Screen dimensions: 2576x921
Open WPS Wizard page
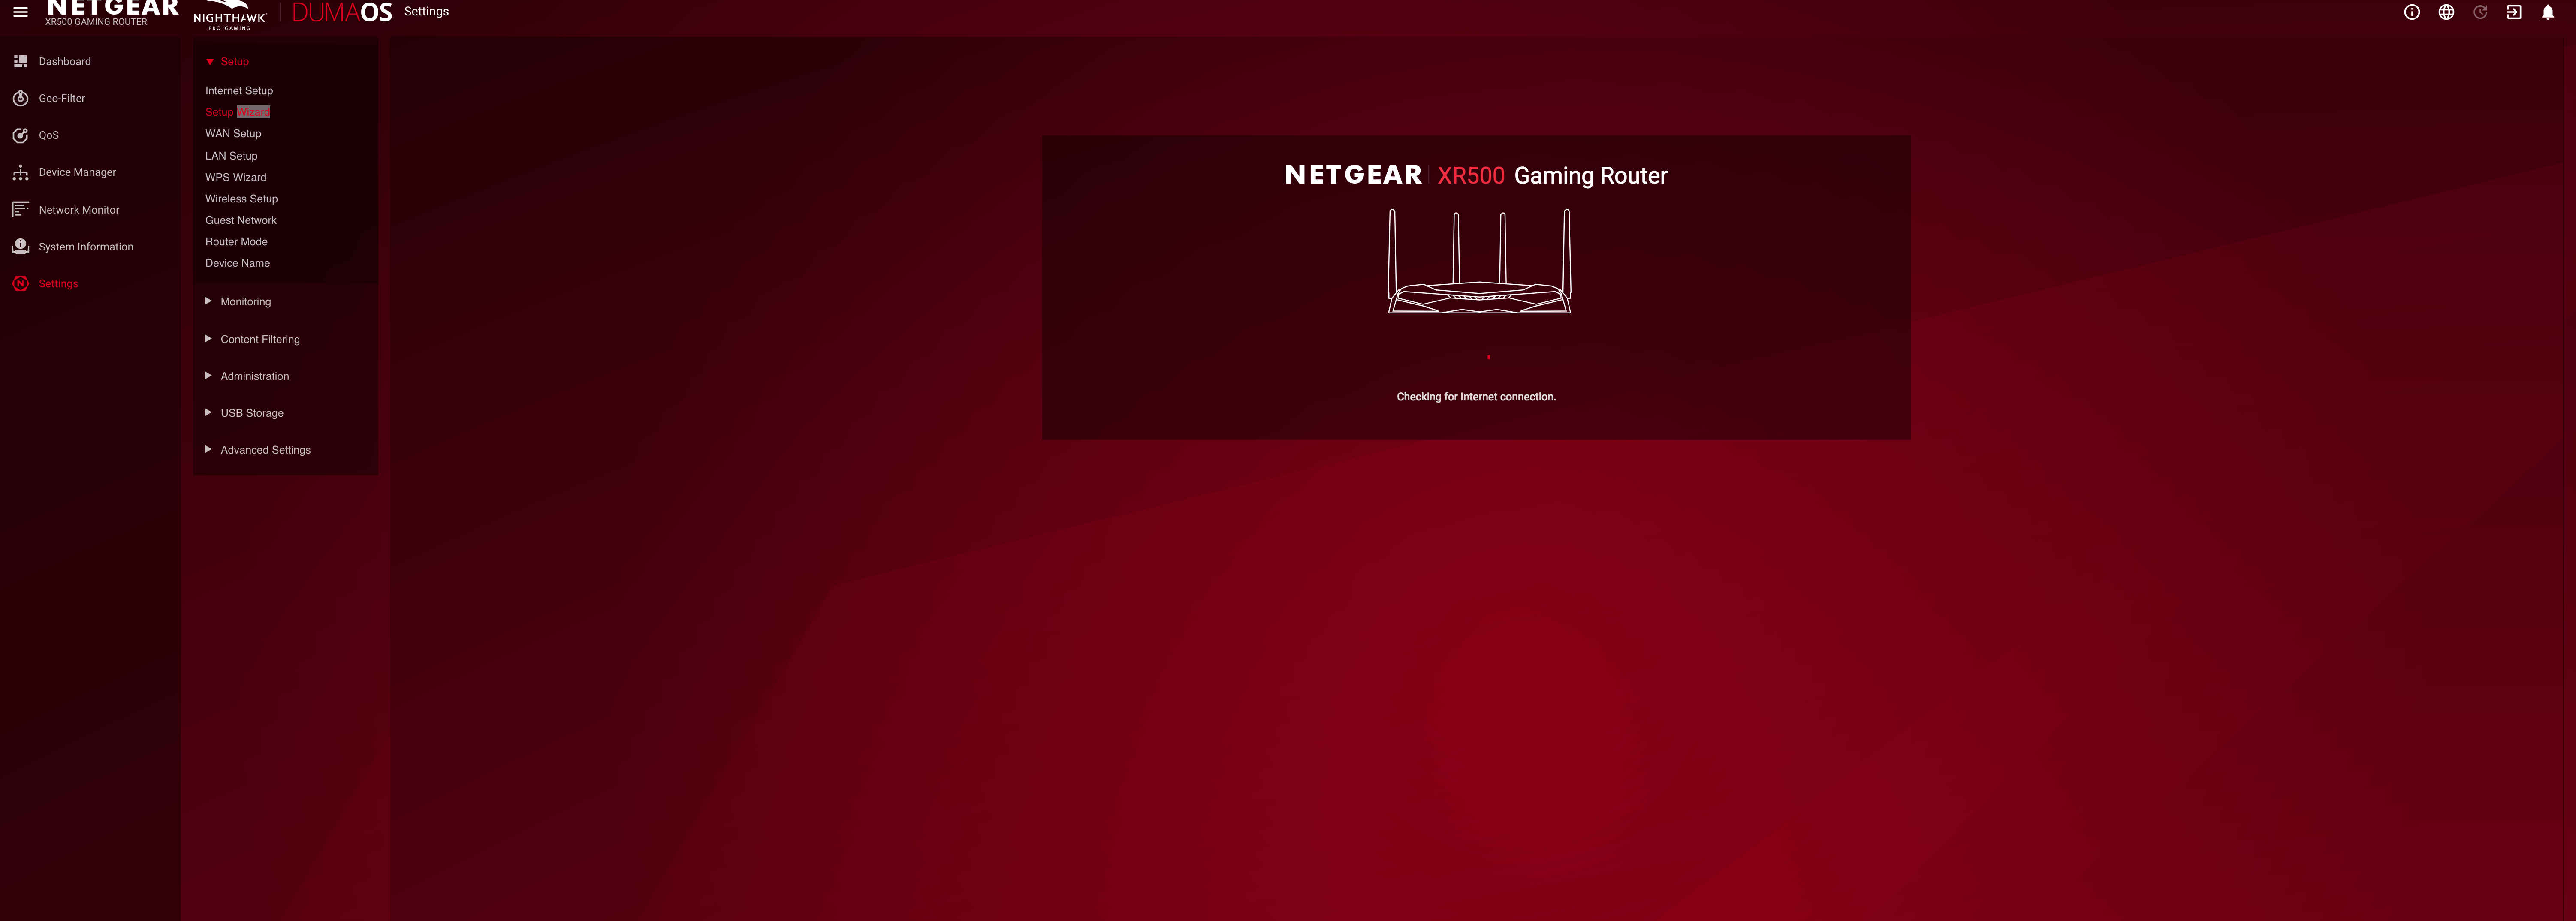click(236, 177)
